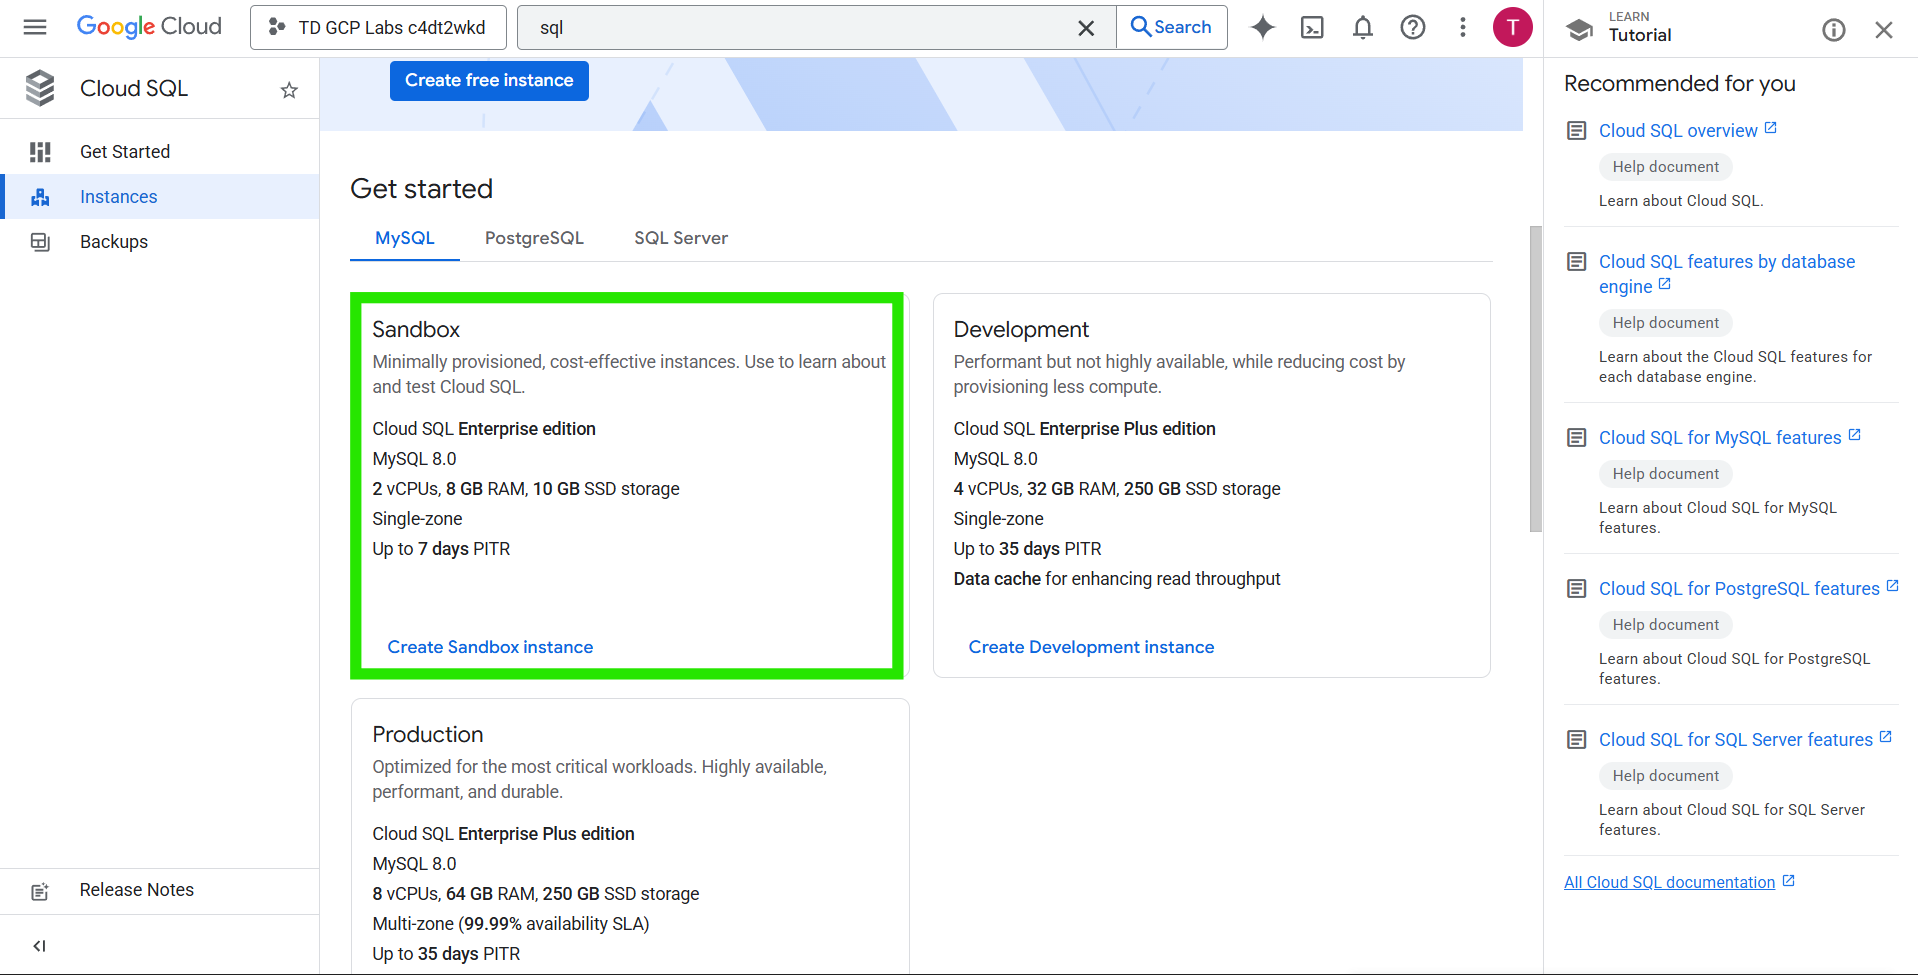Open the Gemini AI assistant sparkle icon
The width and height of the screenshot is (1918, 975).
[1263, 27]
